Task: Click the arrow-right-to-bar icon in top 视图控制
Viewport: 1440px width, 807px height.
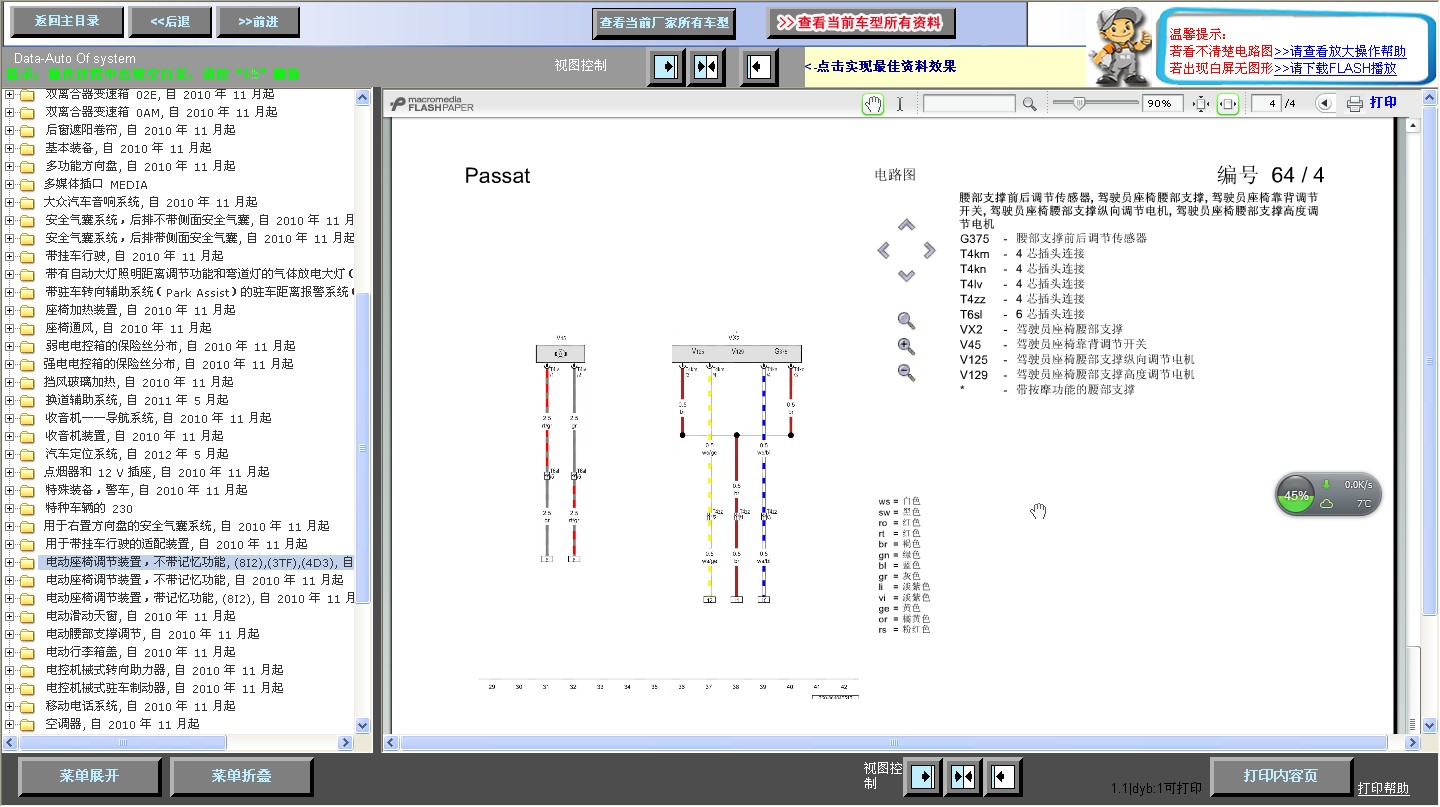Action: coord(666,67)
